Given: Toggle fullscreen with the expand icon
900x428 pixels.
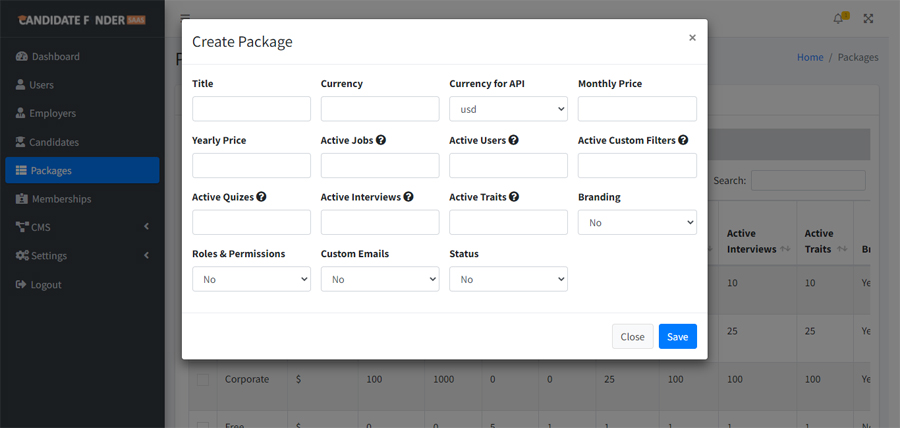Looking at the screenshot, I should click(x=868, y=18).
